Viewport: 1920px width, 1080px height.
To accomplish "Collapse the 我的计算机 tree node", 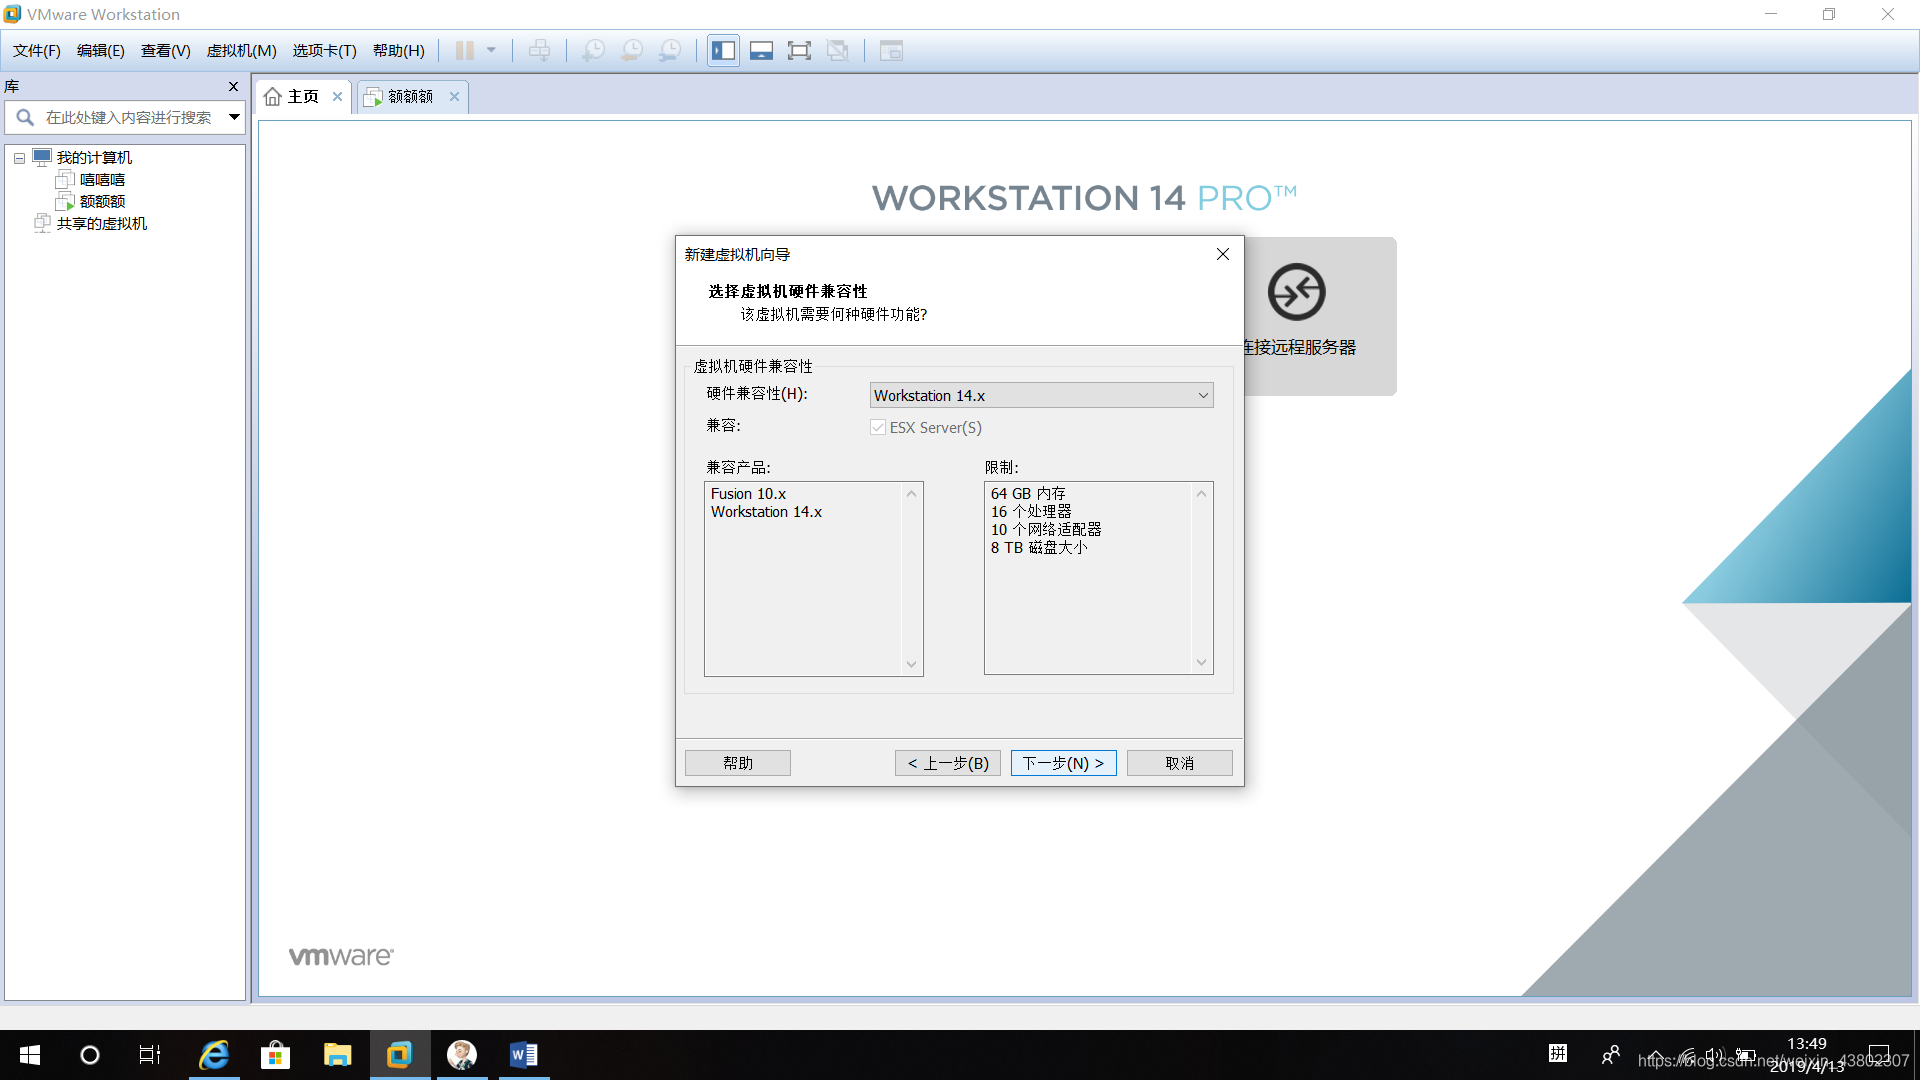I will (19, 158).
